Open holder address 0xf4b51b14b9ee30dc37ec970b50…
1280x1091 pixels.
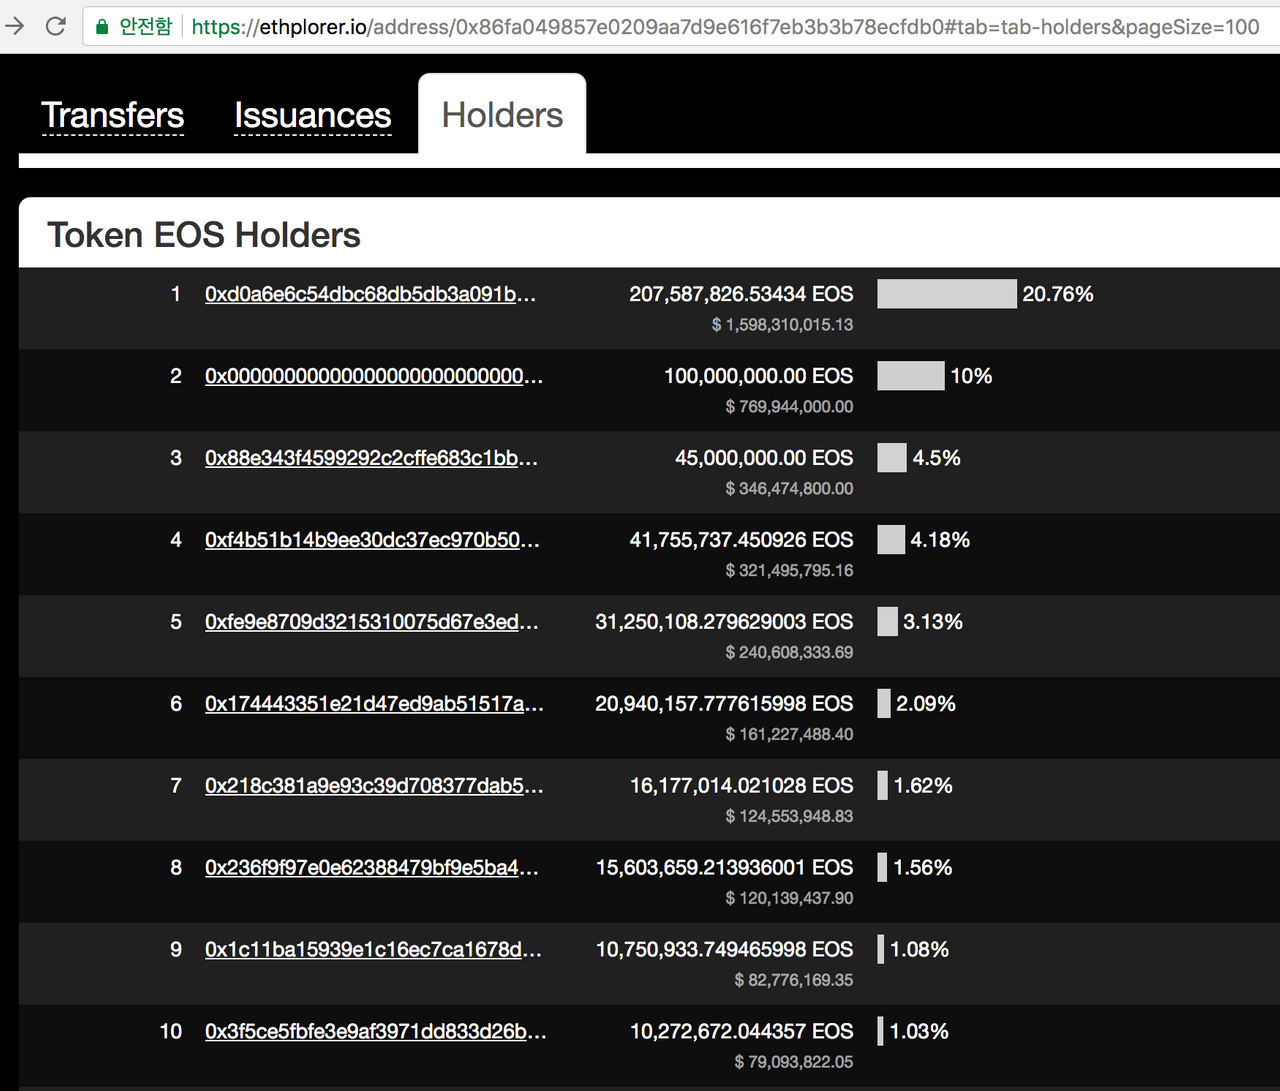[x=372, y=540]
